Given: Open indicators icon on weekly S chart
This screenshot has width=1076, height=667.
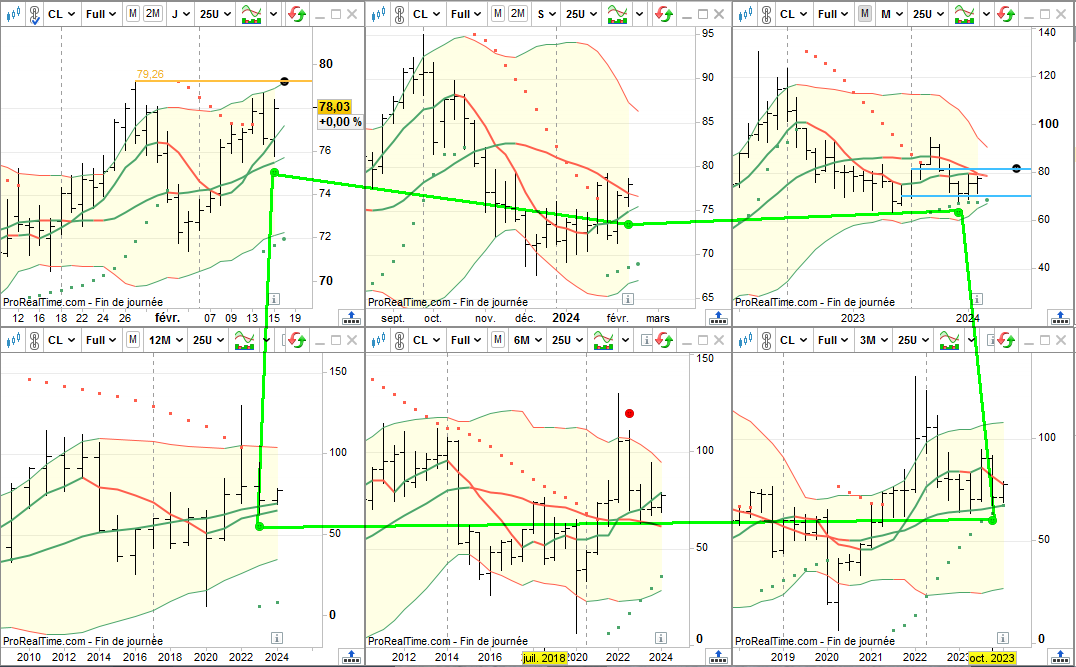Looking at the screenshot, I should tap(618, 14).
